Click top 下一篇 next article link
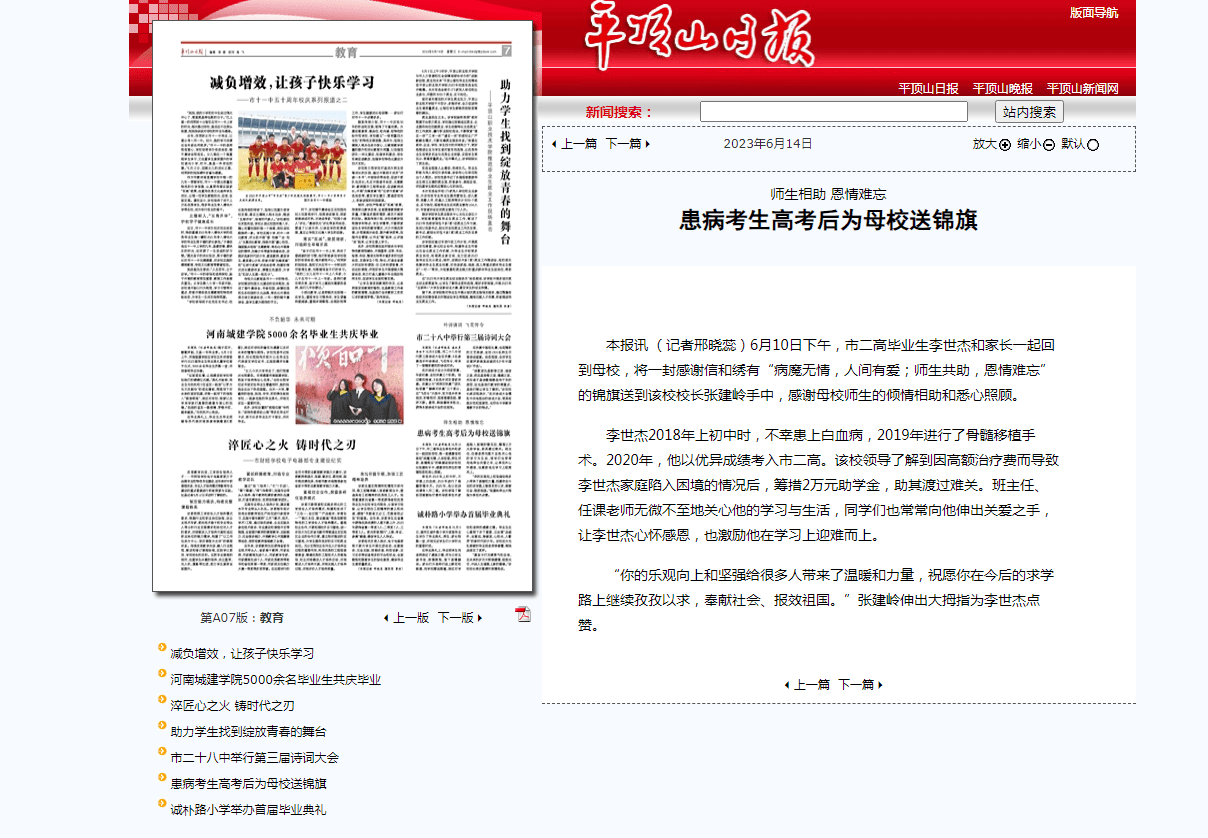Image resolution: width=1208 pixels, height=838 pixels. [x=624, y=144]
